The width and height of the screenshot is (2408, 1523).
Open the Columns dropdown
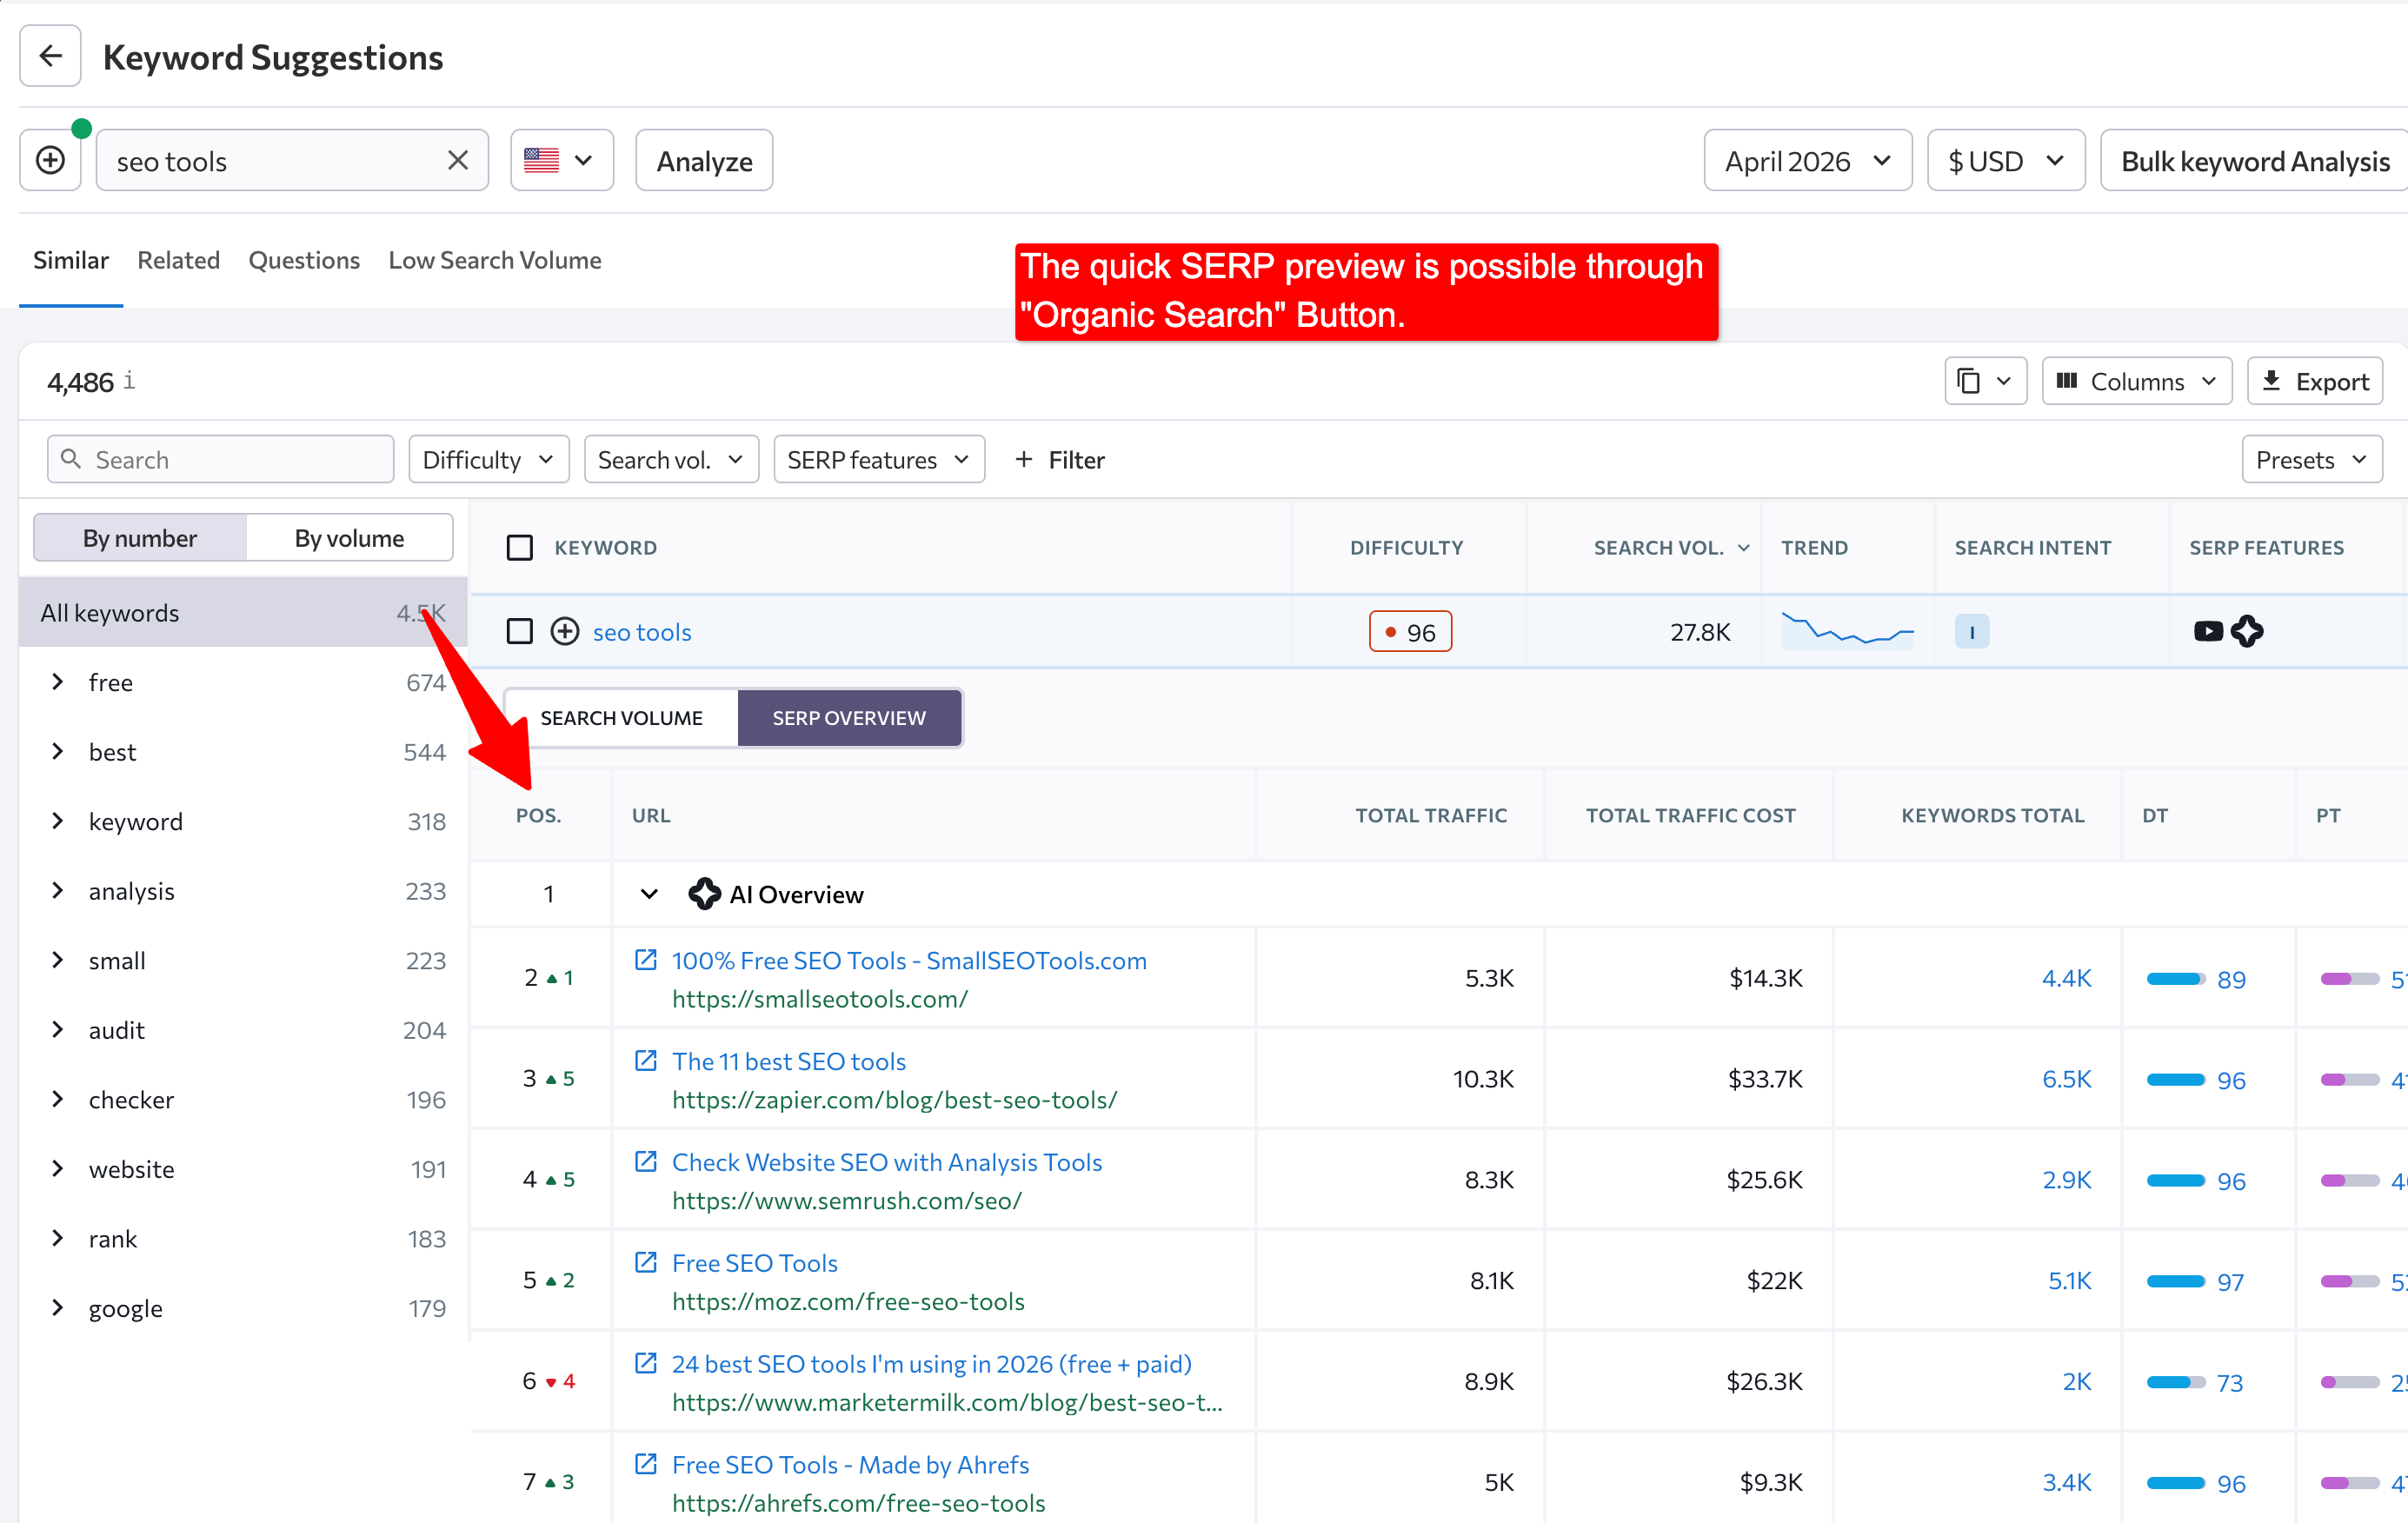2136,381
